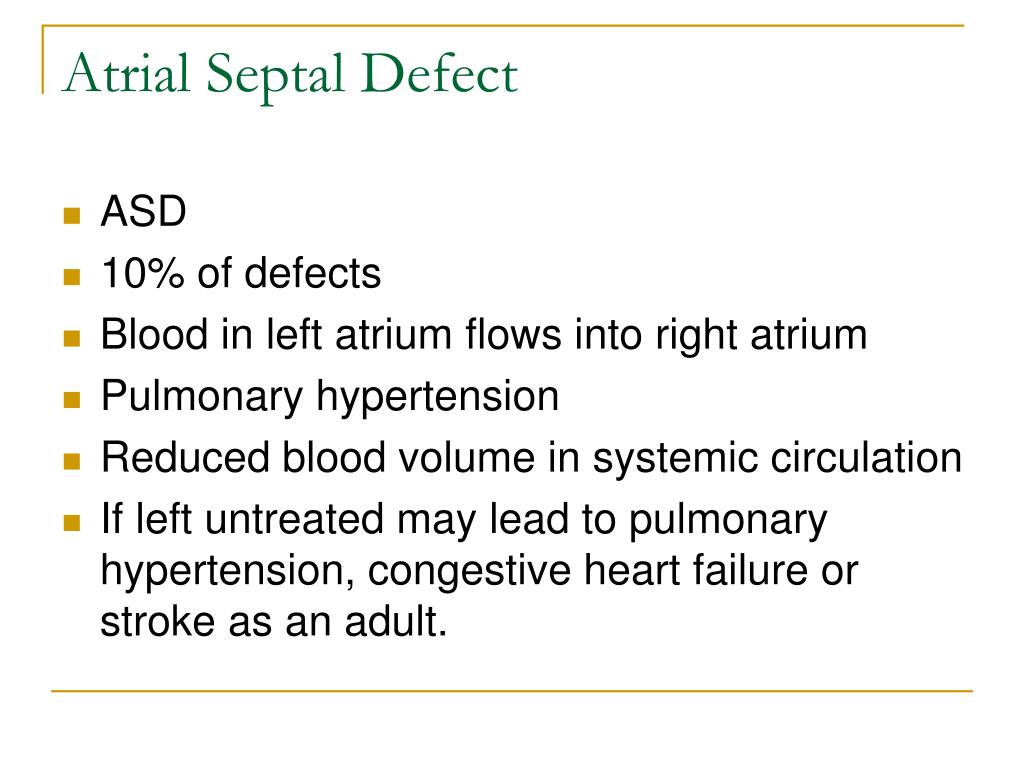
Task: Click the bullet square before 'If left untreated'
Action: click(72, 522)
